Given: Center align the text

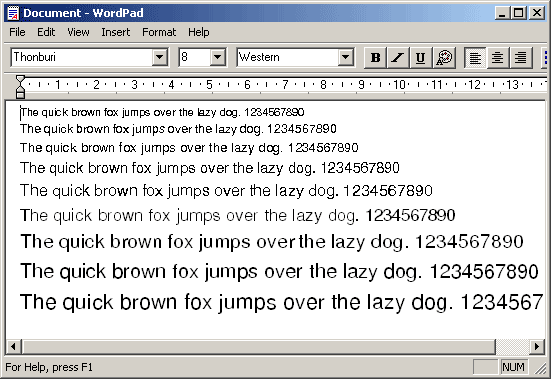Looking at the screenshot, I should (x=498, y=58).
